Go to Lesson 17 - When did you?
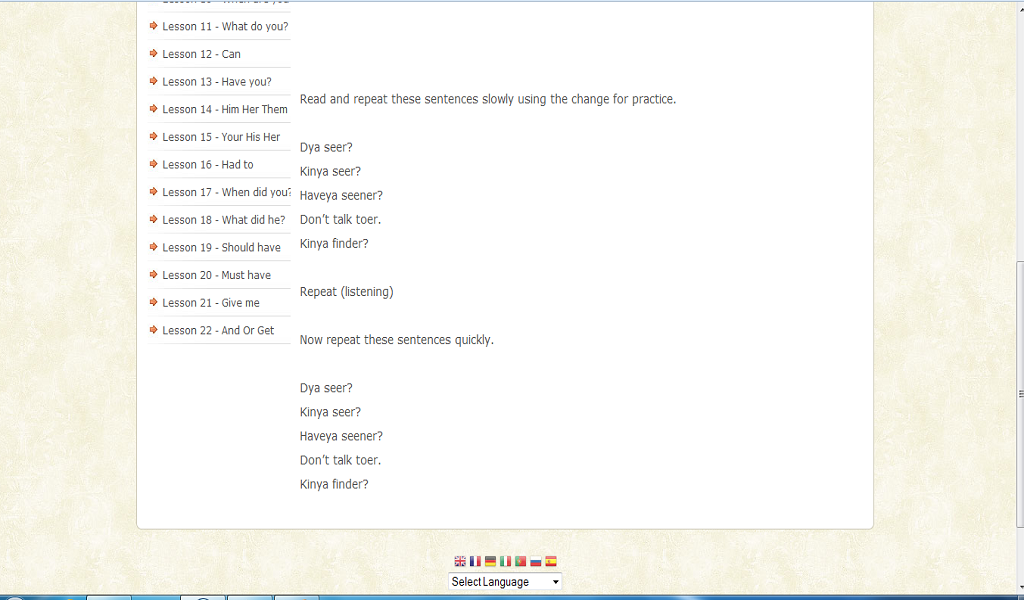1024x600 pixels. tap(226, 193)
